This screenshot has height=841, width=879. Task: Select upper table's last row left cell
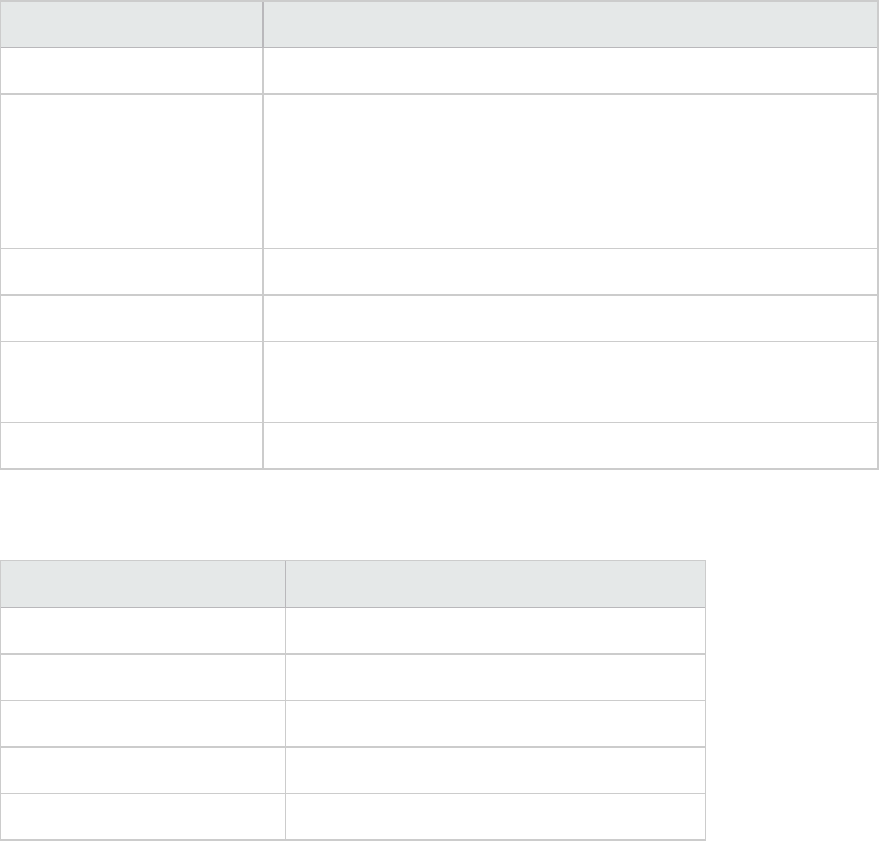[x=132, y=445]
